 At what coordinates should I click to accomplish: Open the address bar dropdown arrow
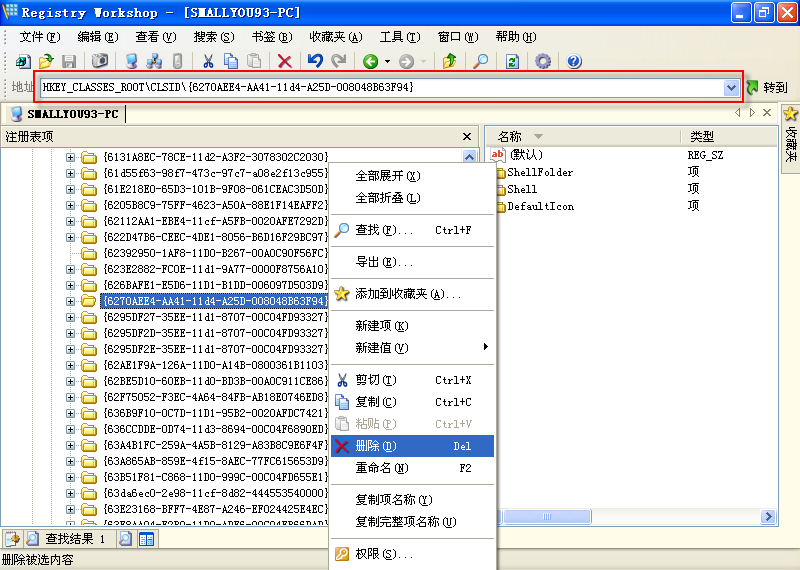731,87
